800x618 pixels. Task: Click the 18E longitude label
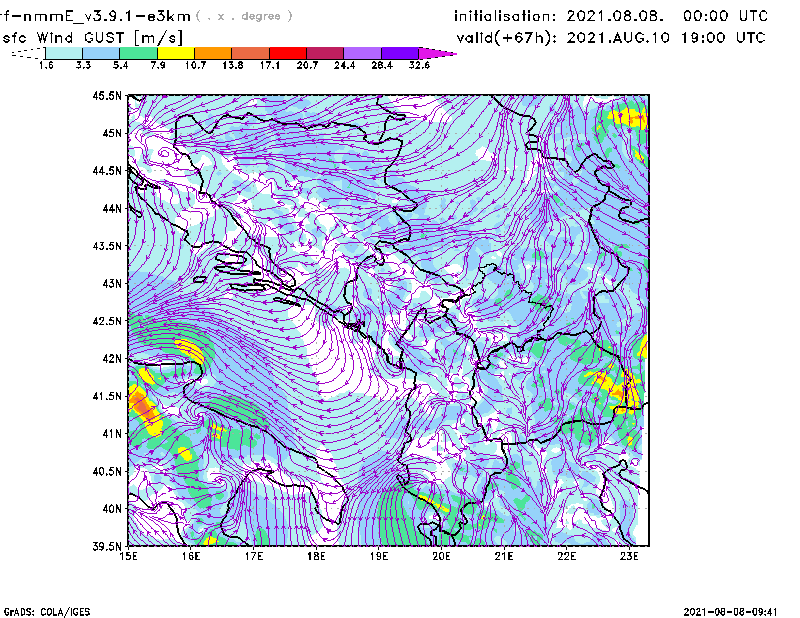[316, 556]
